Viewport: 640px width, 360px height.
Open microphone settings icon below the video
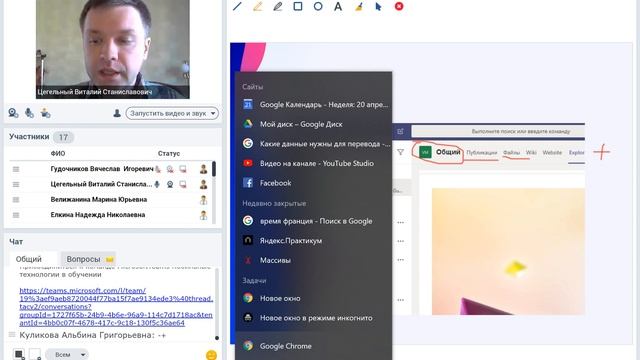click(29, 113)
